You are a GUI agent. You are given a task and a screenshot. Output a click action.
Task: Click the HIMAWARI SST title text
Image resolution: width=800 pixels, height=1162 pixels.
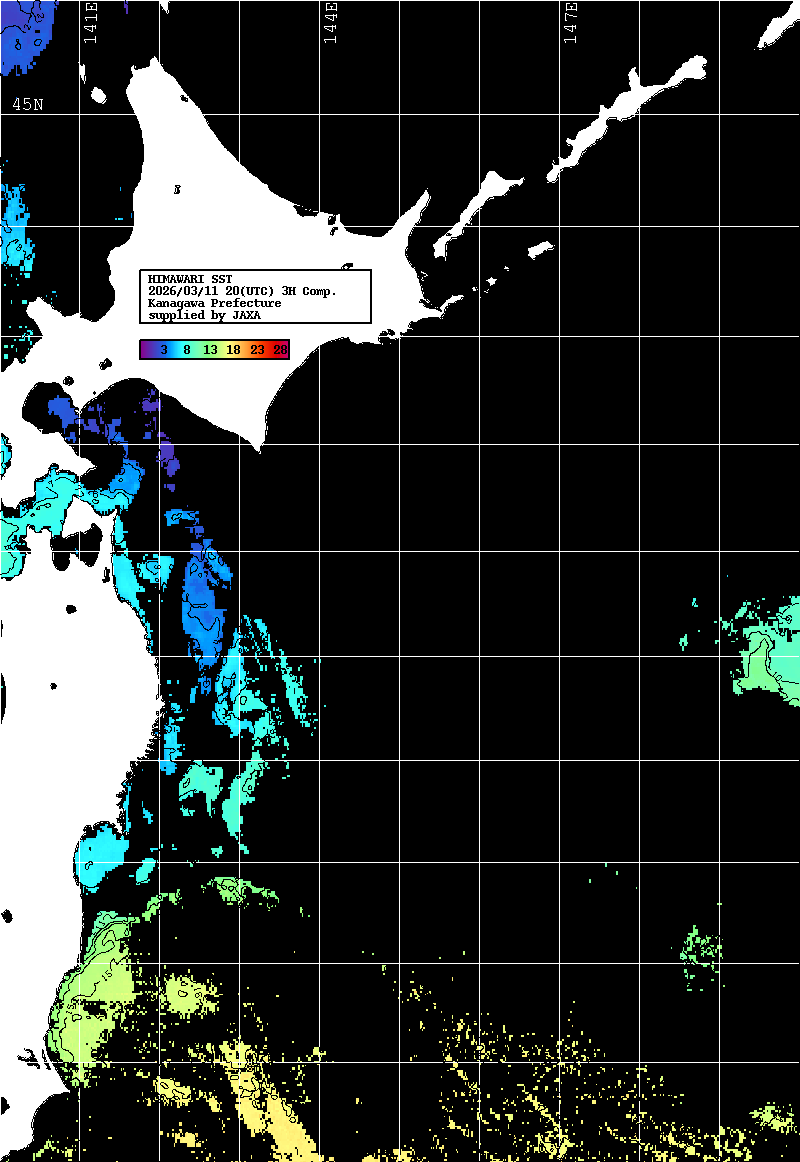click(x=190, y=278)
